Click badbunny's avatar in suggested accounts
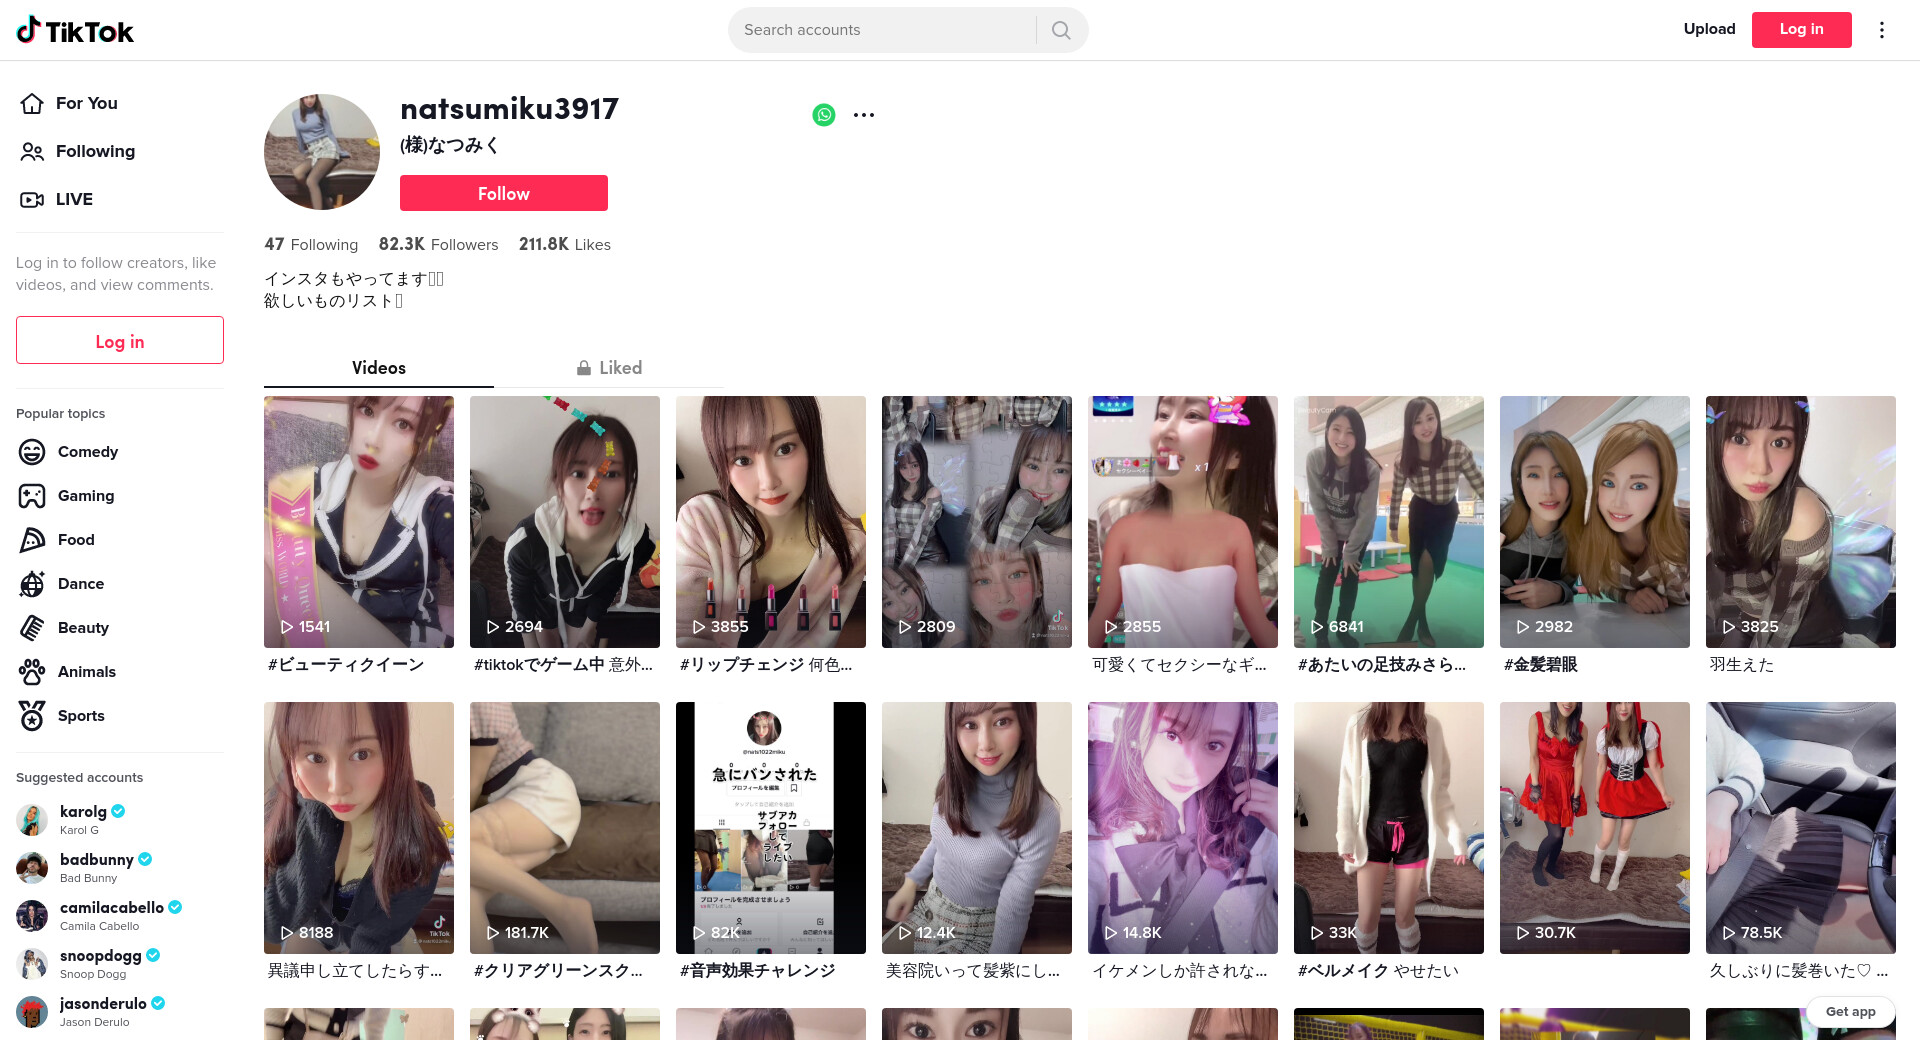The height and width of the screenshot is (1040, 1920). point(32,868)
